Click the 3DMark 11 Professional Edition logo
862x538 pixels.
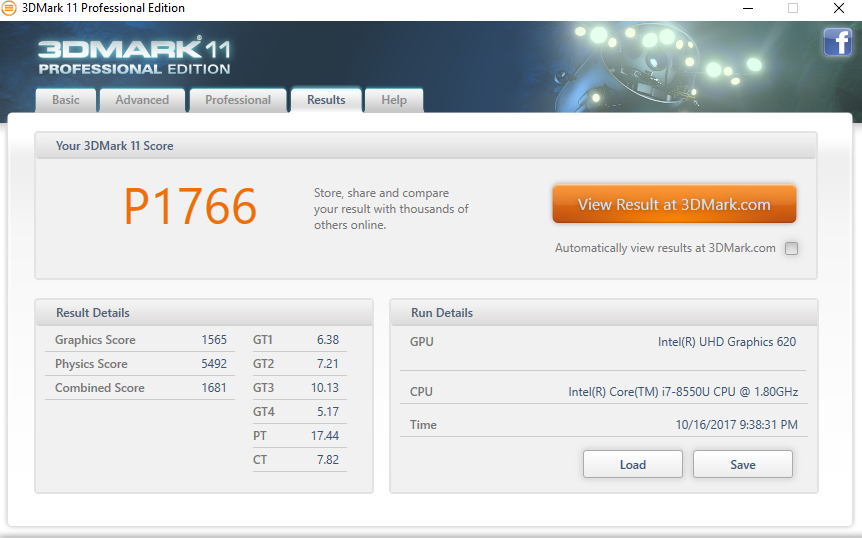[134, 56]
